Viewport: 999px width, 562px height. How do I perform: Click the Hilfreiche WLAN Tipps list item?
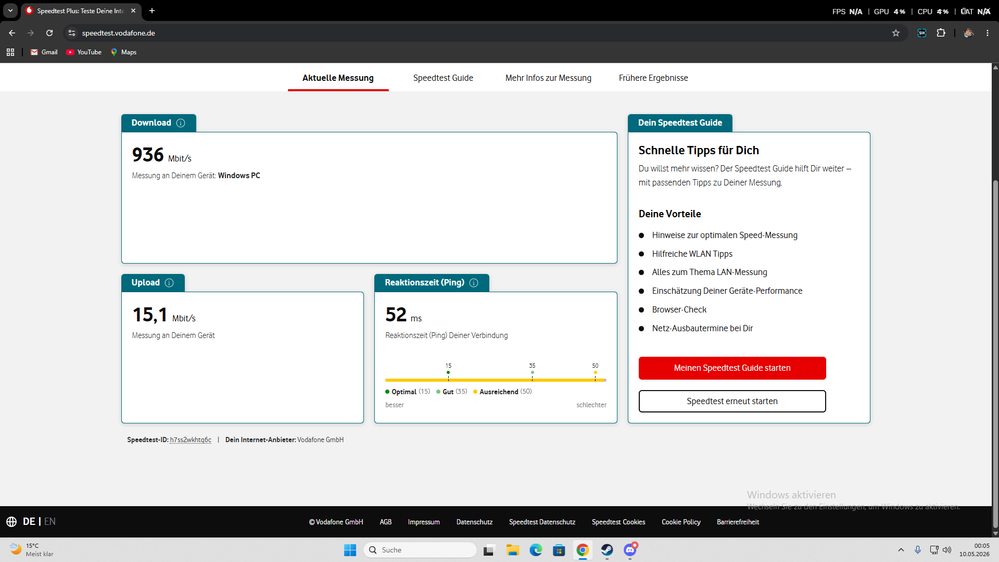pyautogui.click(x=692, y=254)
